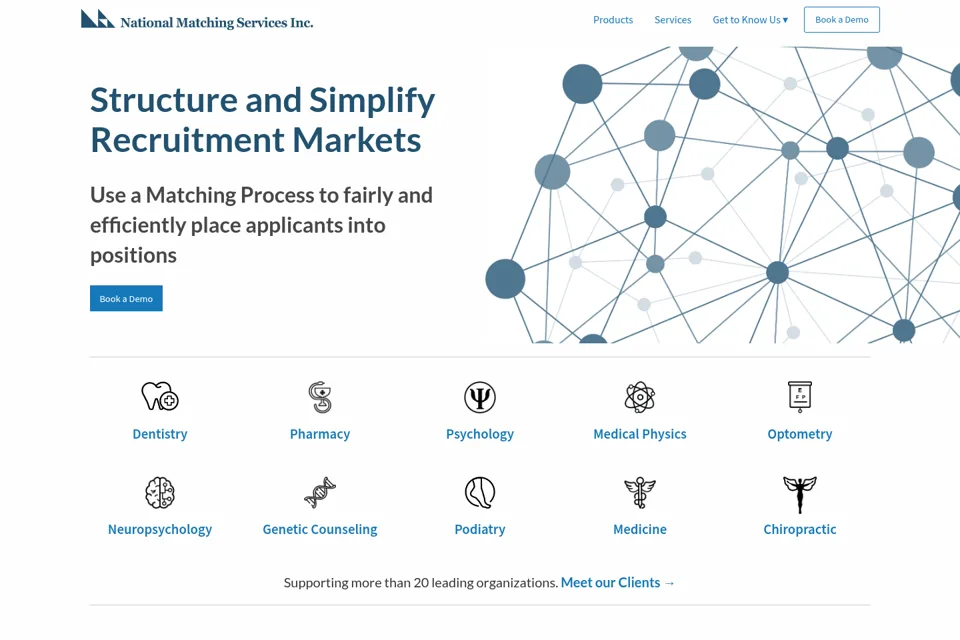Open the Chiropractic link
This screenshot has height=640, width=960.
coord(800,529)
